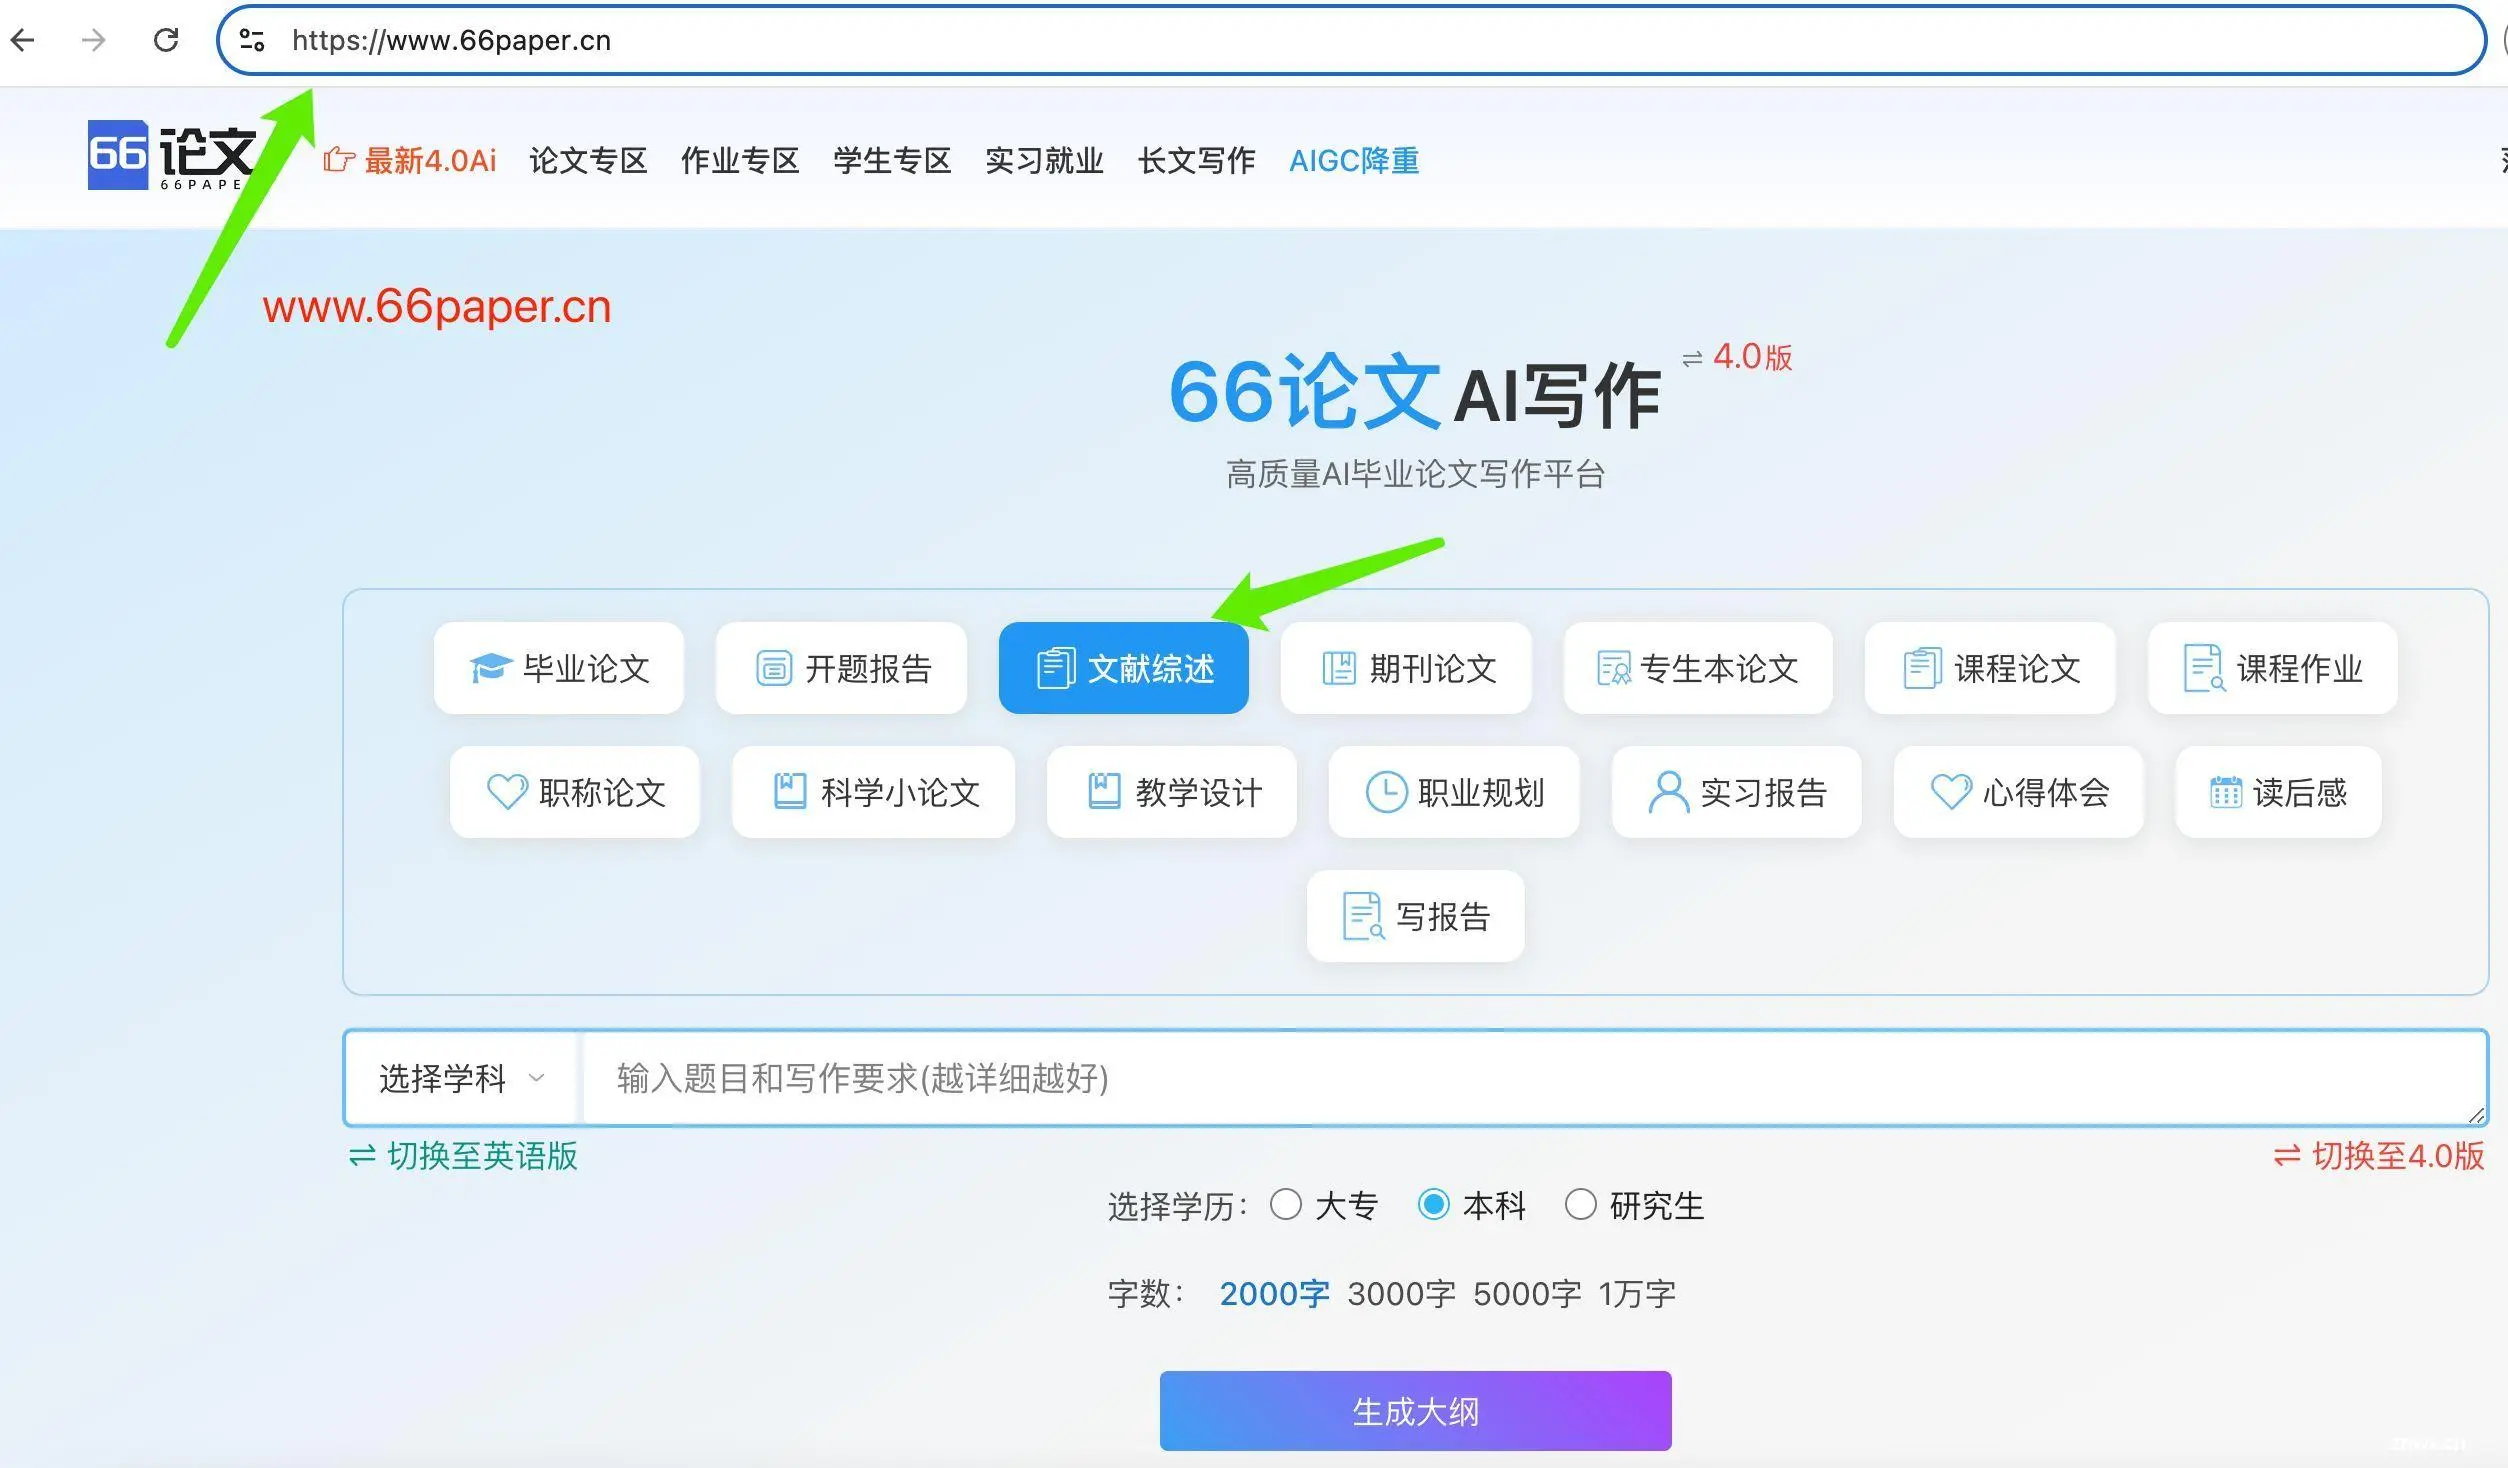Switch to English via 切换至英语版 link

[482, 1156]
